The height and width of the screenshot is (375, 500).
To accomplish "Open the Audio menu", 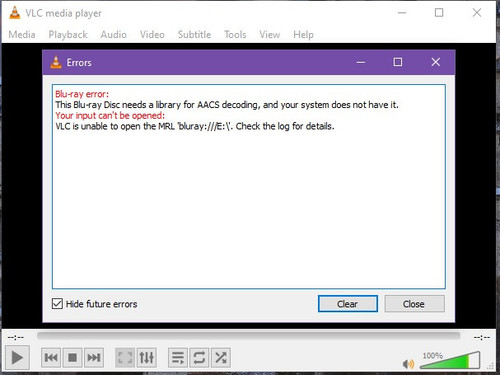I will pos(114,35).
